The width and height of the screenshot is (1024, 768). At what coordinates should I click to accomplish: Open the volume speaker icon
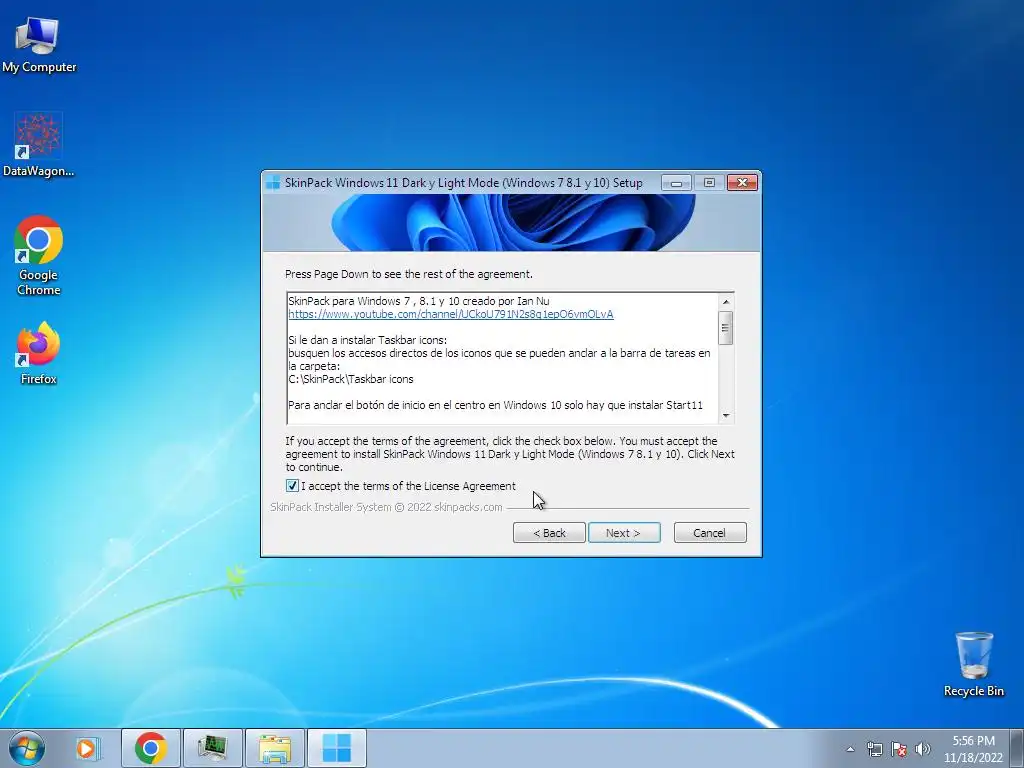point(923,749)
